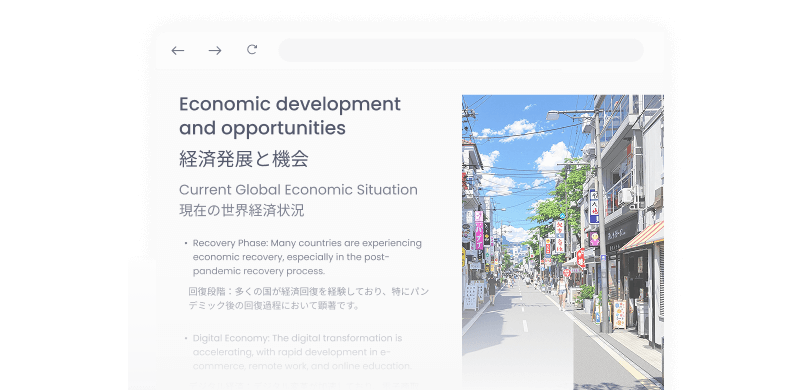This screenshot has width=792, height=390.
Task: Open the Japanese street photo
Action: pyautogui.click(x=563, y=242)
